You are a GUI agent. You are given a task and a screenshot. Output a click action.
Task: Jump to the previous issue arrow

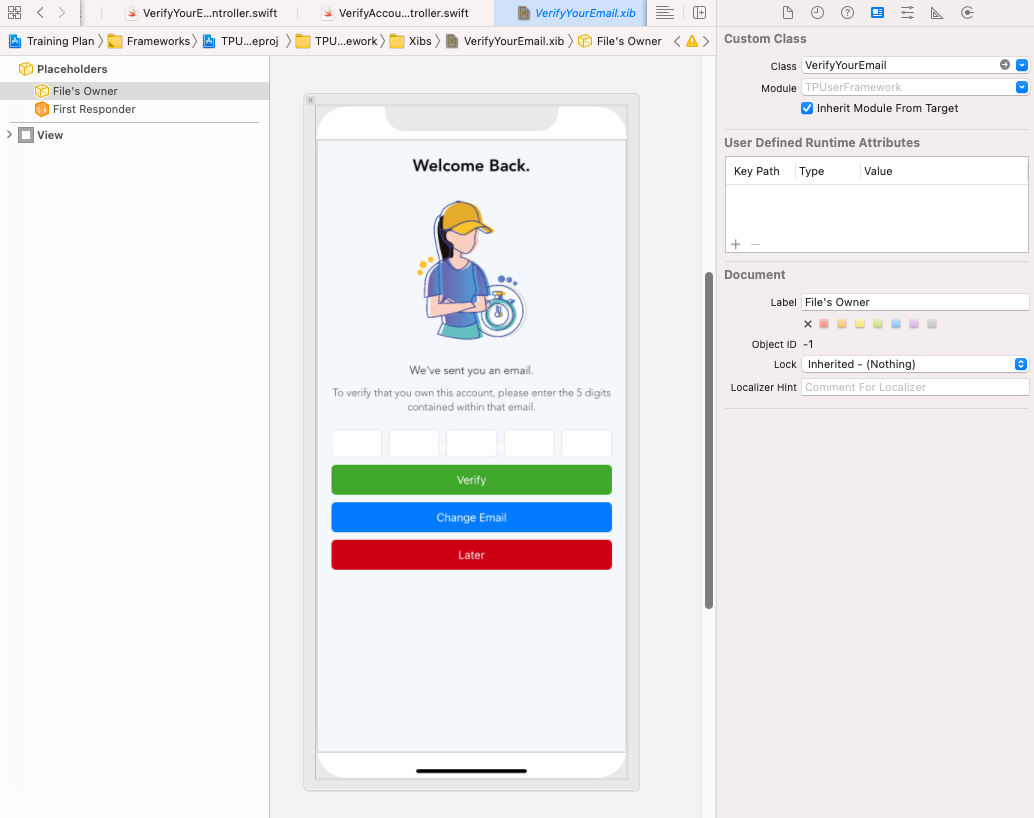(x=677, y=41)
